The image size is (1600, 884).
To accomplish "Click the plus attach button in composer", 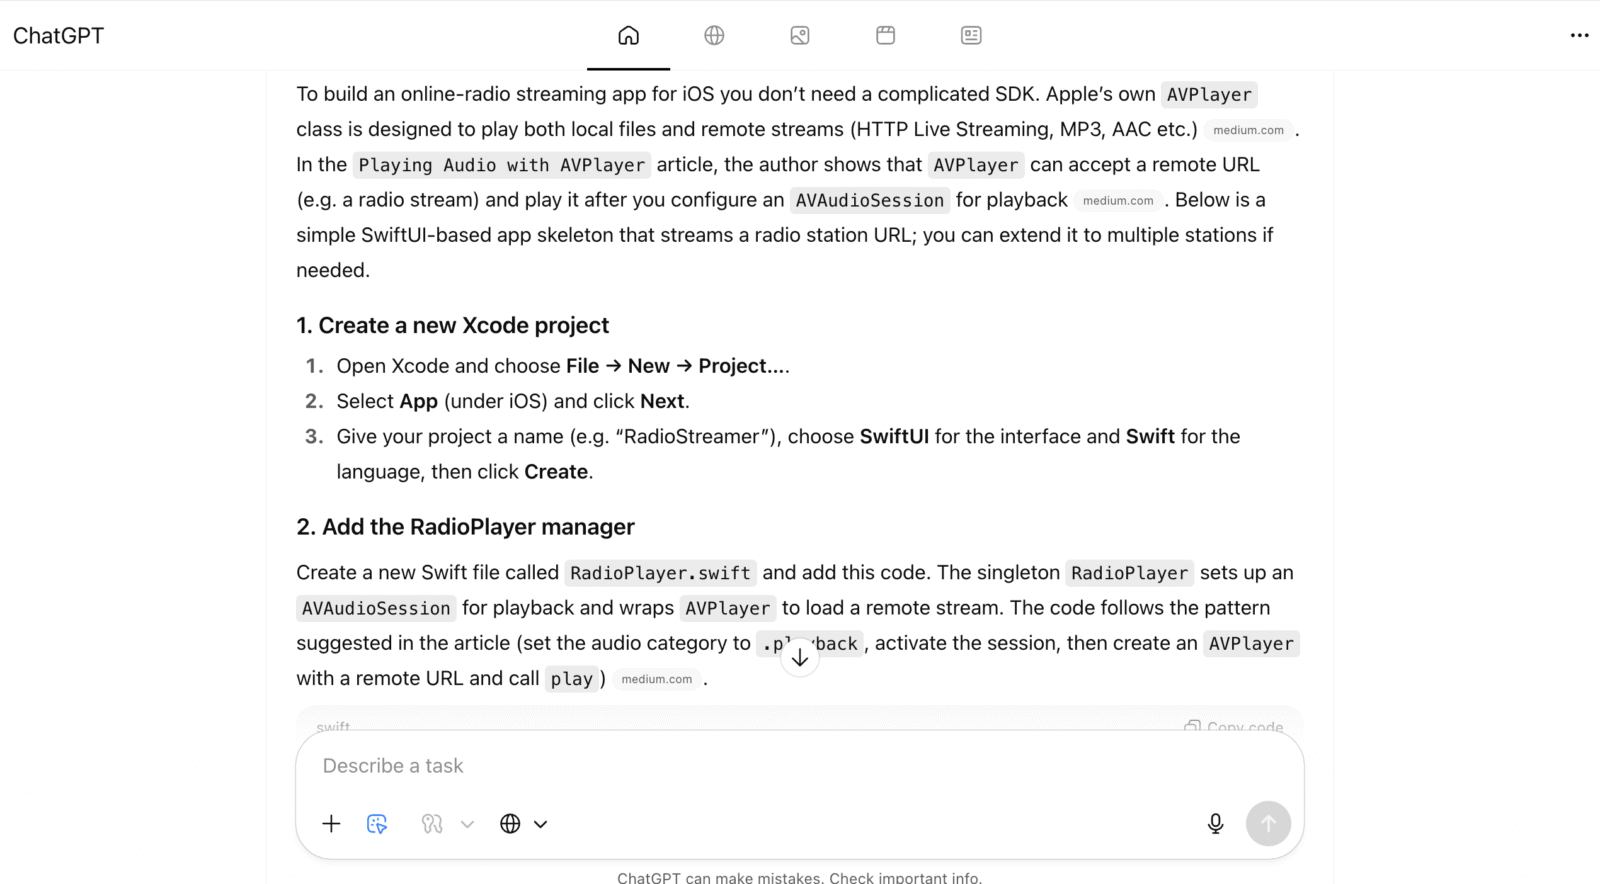I will pyautogui.click(x=331, y=823).
